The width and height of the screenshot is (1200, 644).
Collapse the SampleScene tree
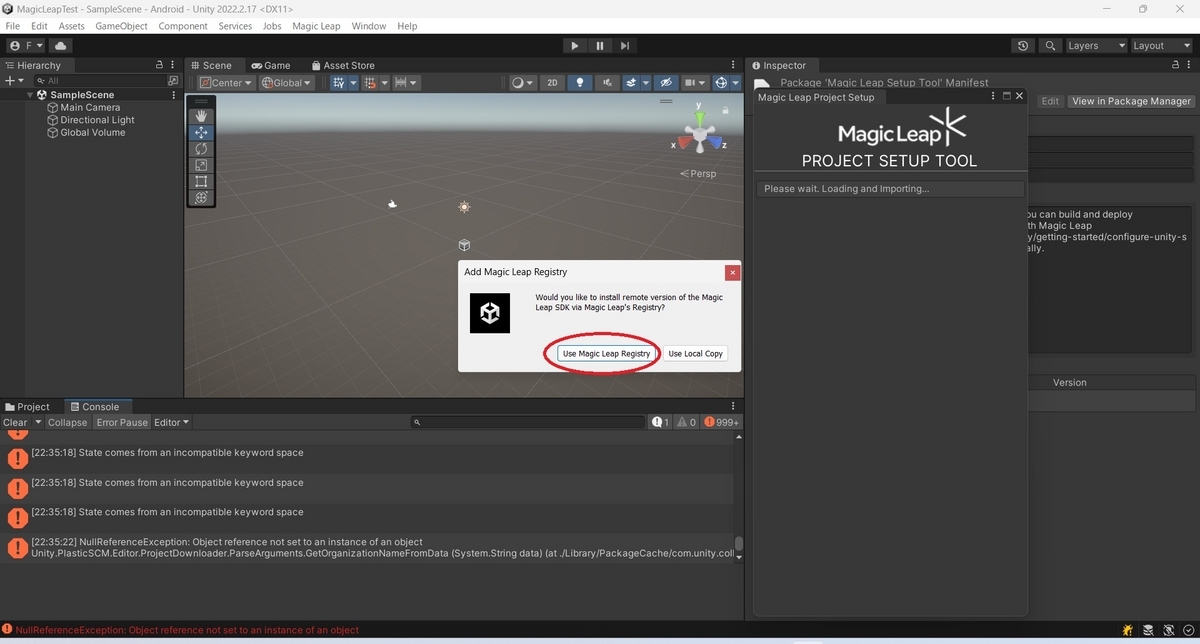31,95
